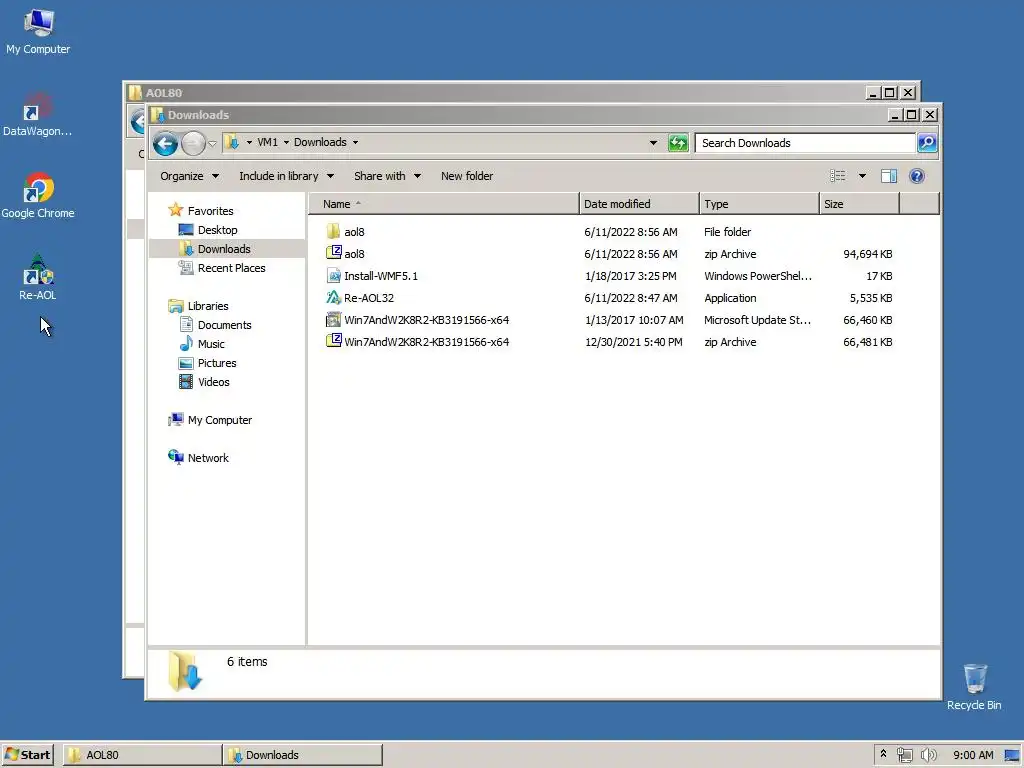Sort by Date modified column

coord(639,204)
